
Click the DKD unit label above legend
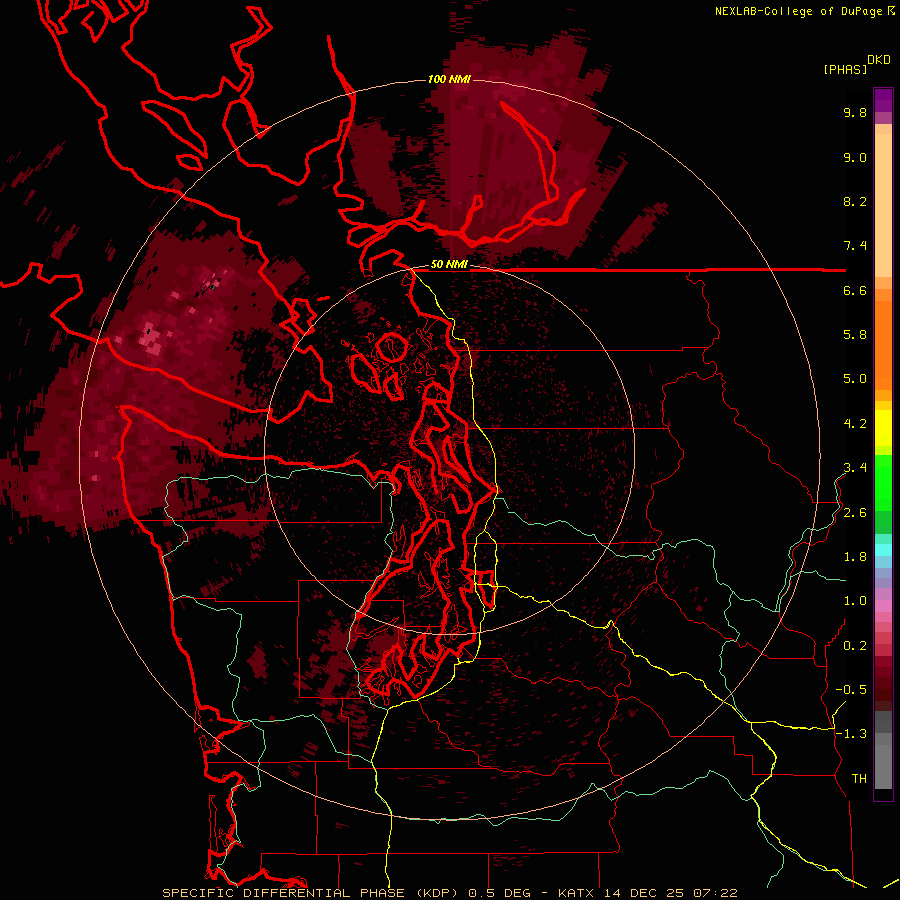pos(879,60)
